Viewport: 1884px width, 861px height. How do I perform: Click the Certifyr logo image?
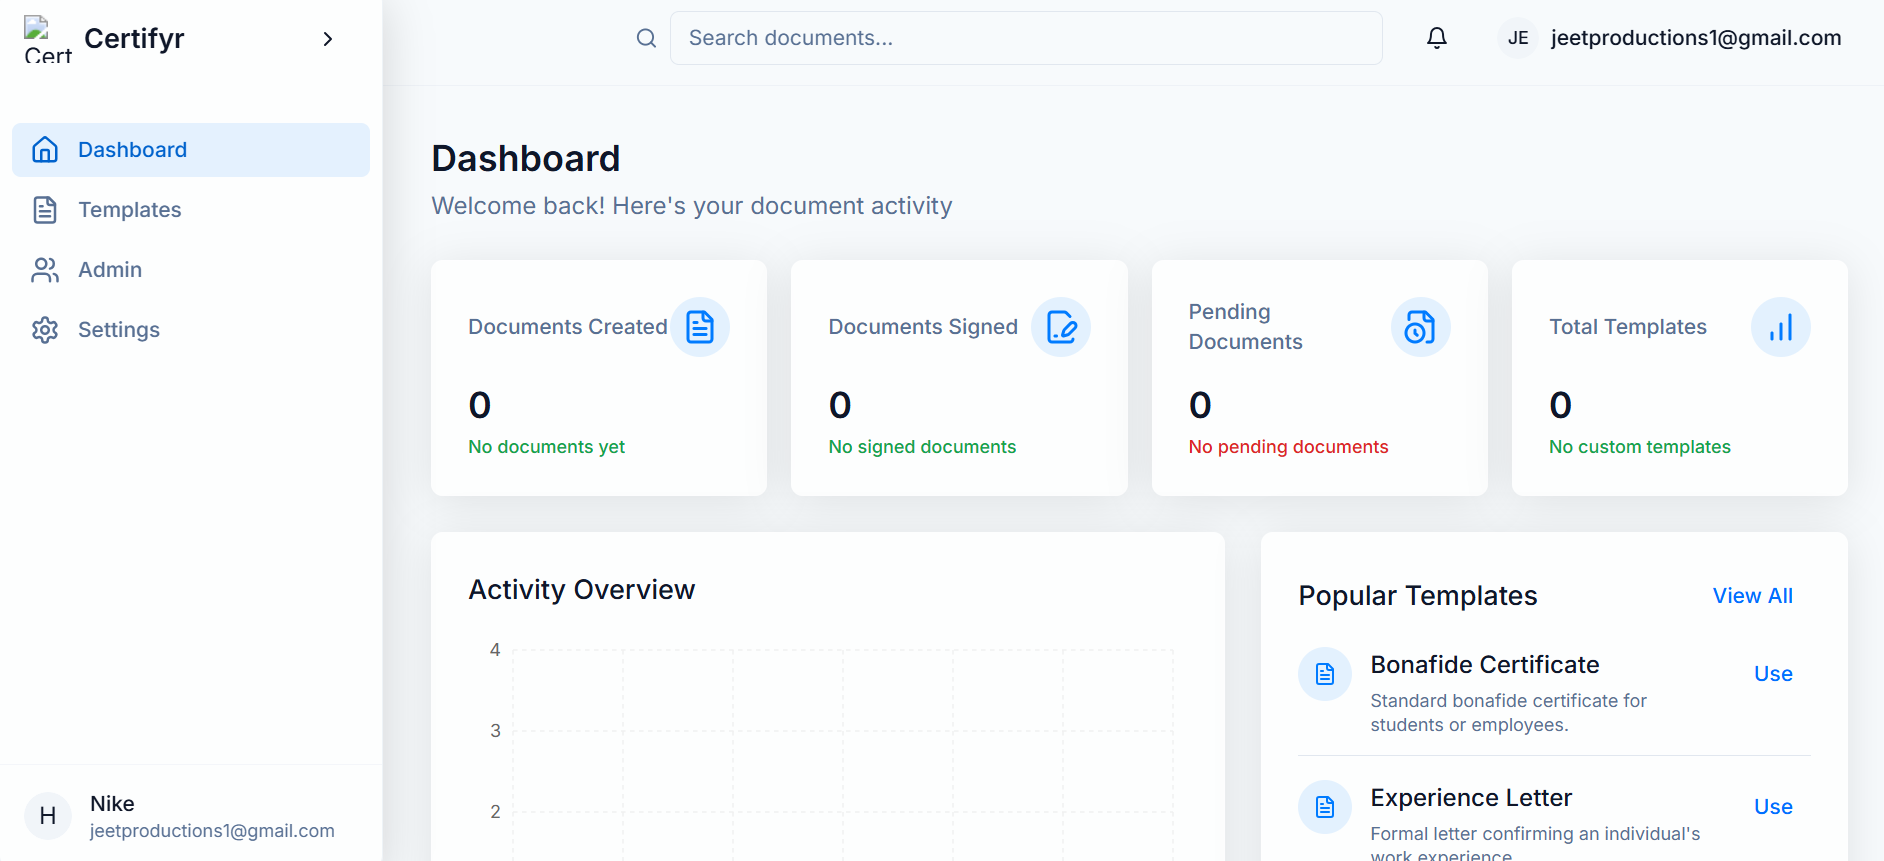click(x=47, y=39)
